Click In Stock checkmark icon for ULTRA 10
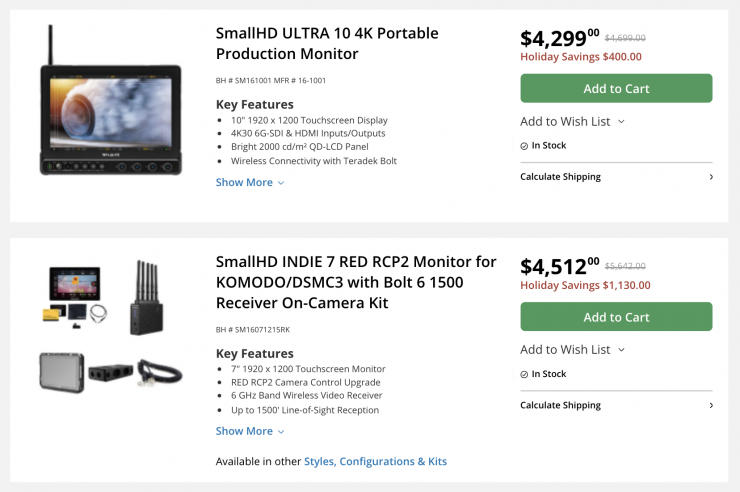740x492 pixels. point(524,146)
